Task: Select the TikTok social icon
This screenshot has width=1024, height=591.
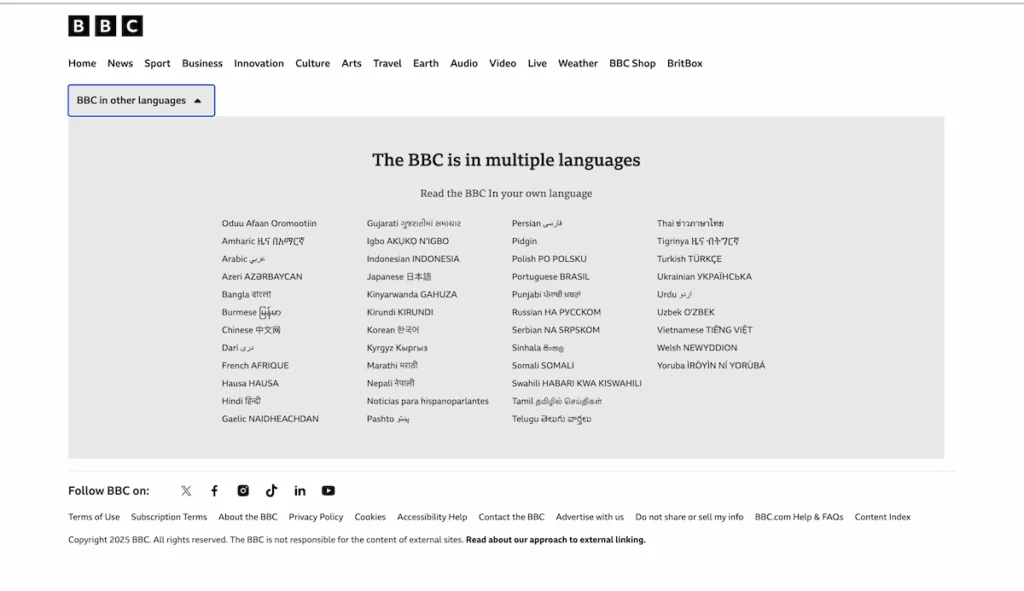Action: click(x=271, y=491)
